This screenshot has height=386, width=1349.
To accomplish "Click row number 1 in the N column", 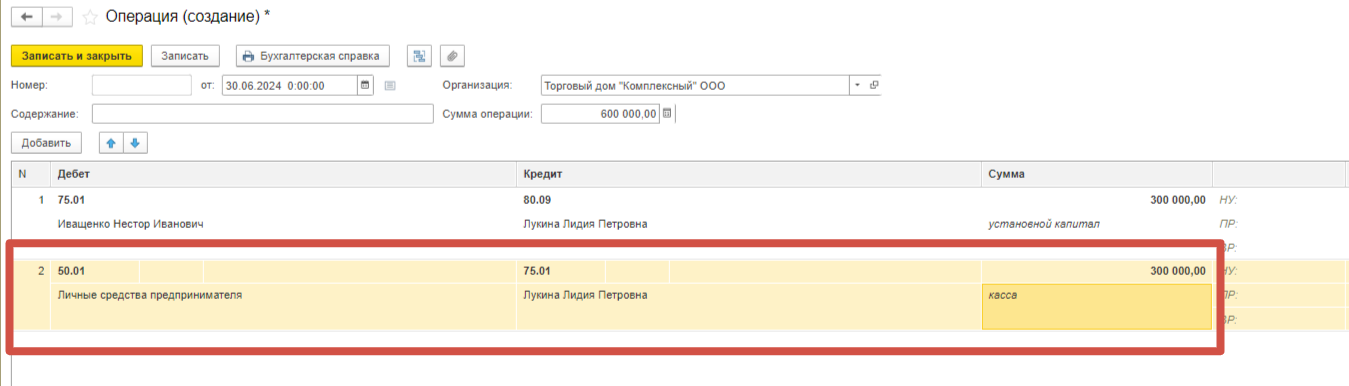I will click(41, 200).
